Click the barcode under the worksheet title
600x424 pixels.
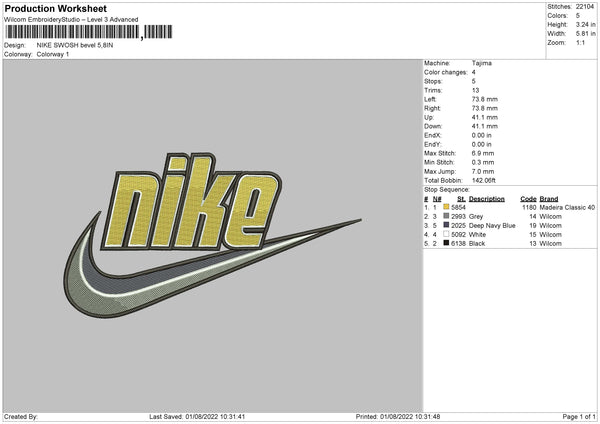[x=89, y=32]
